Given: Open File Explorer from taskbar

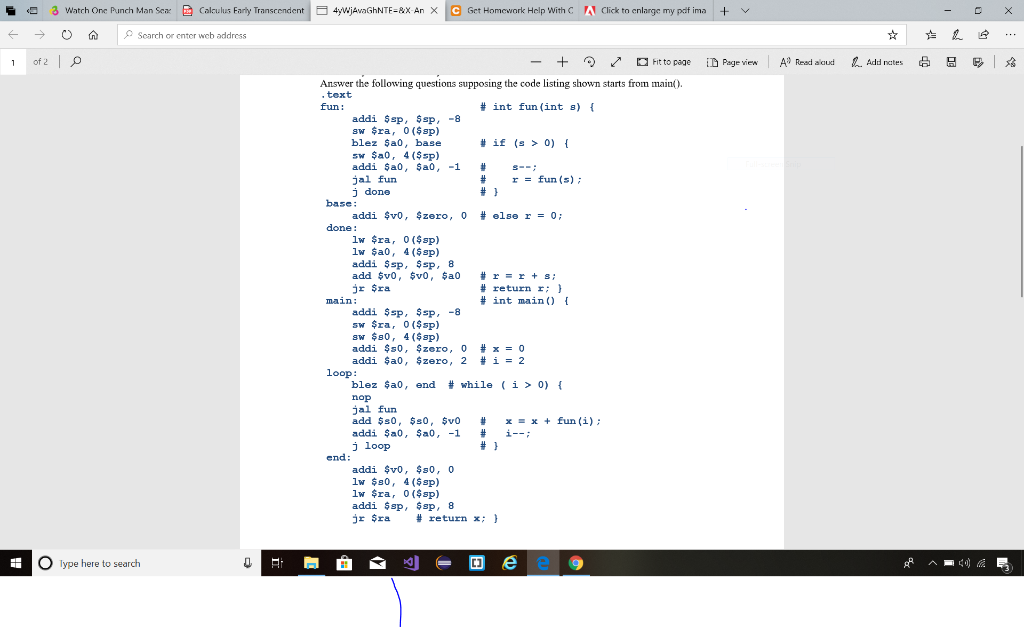Looking at the screenshot, I should tap(311, 563).
